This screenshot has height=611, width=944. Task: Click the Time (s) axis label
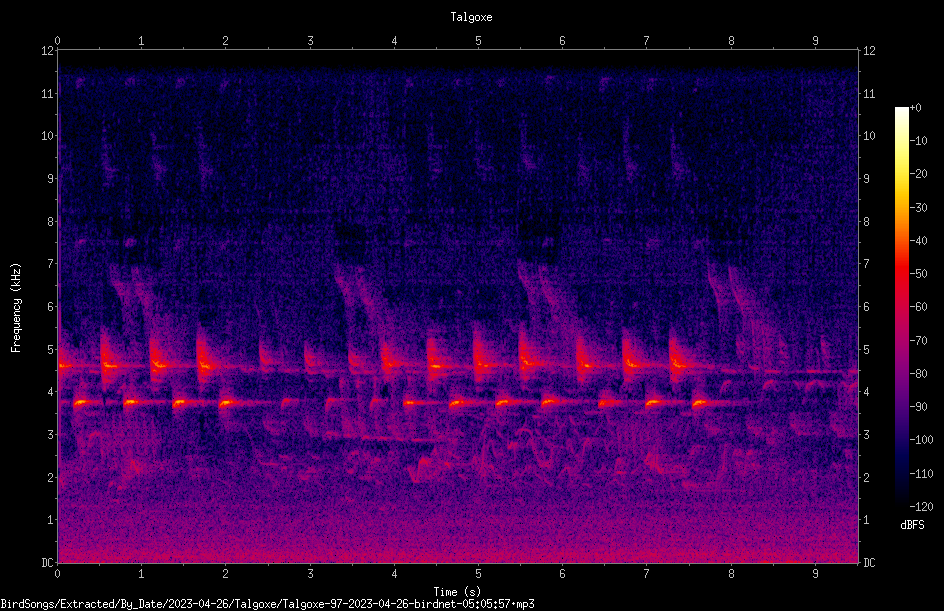pyautogui.click(x=457, y=592)
